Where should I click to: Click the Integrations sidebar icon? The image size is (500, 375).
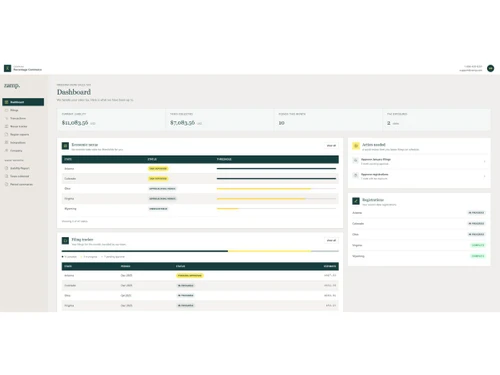tap(6, 143)
